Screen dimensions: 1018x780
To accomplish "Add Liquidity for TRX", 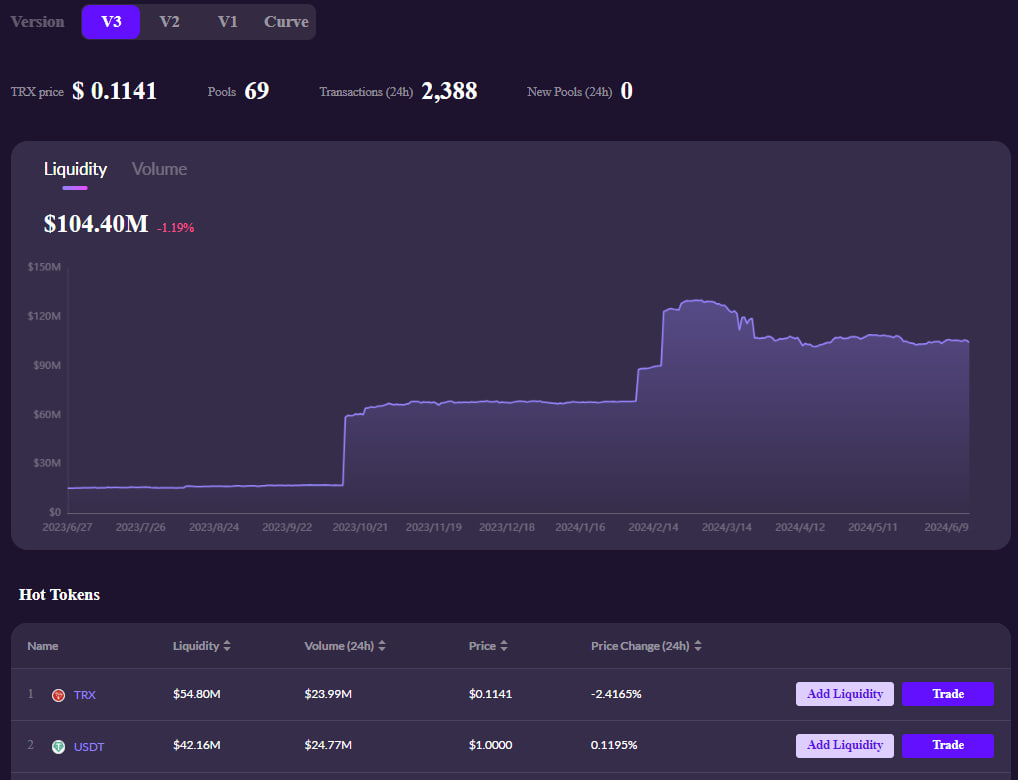I will [x=845, y=694].
